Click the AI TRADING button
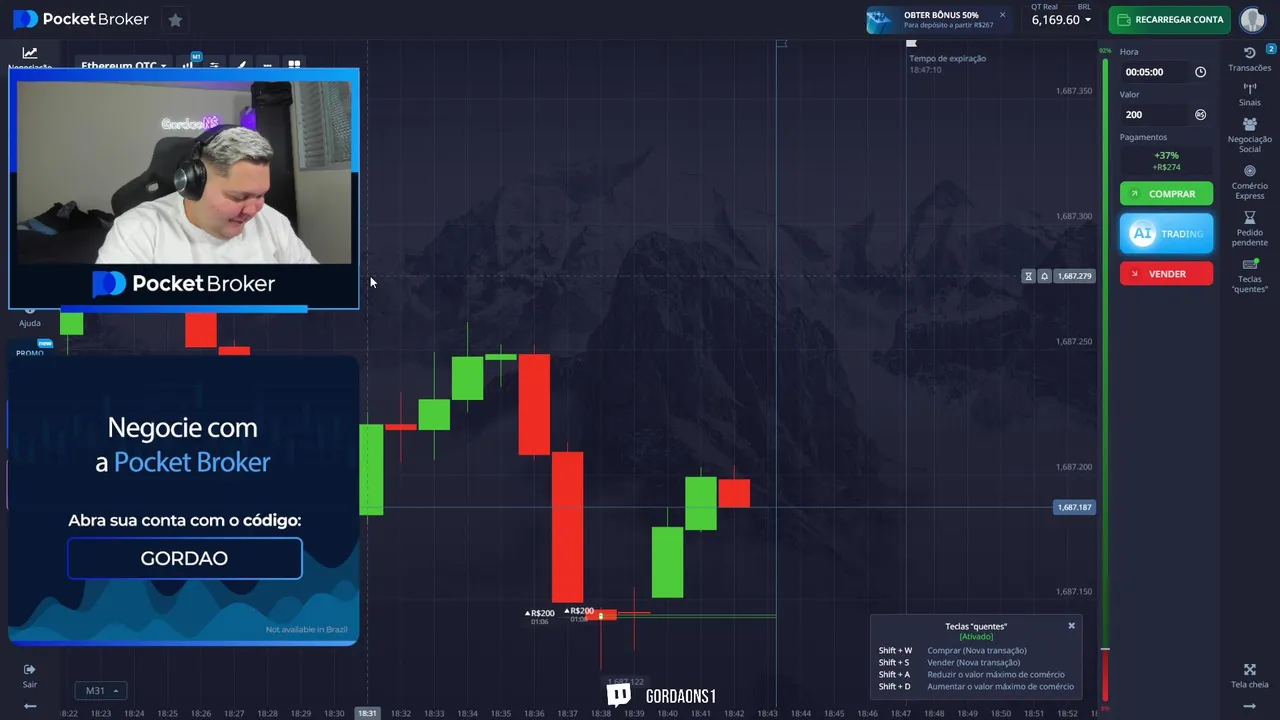The height and width of the screenshot is (720, 1280). (x=1166, y=234)
